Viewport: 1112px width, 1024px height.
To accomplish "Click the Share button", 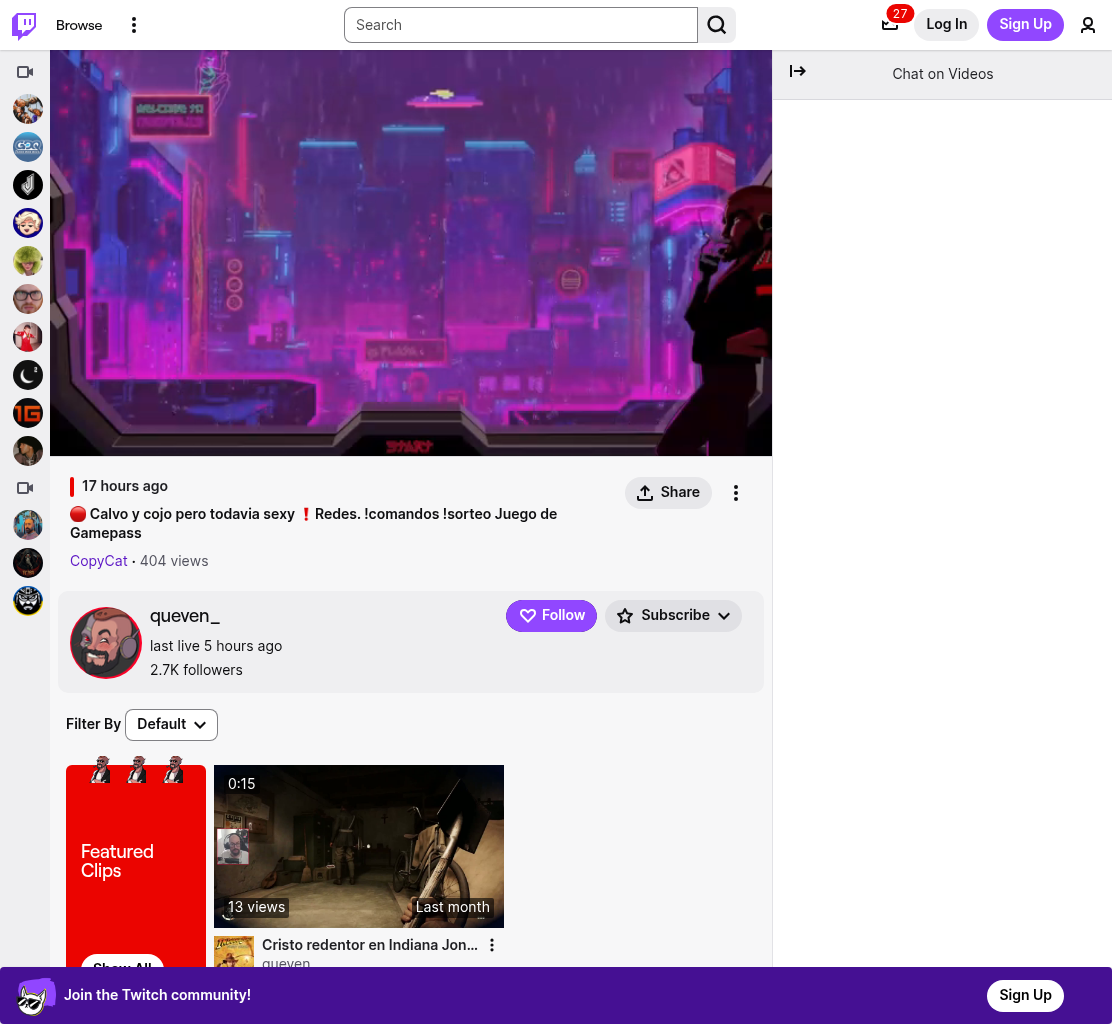I will pos(668,492).
